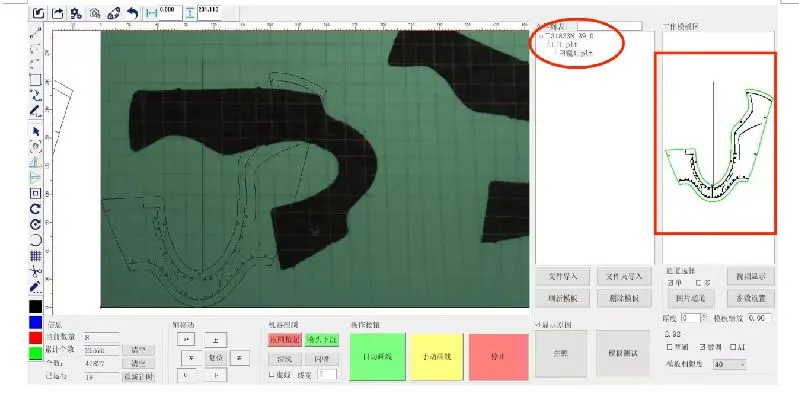Screen dimensions: 799x394
Task: Open the dropdown showing value 40
Action: coord(730,364)
